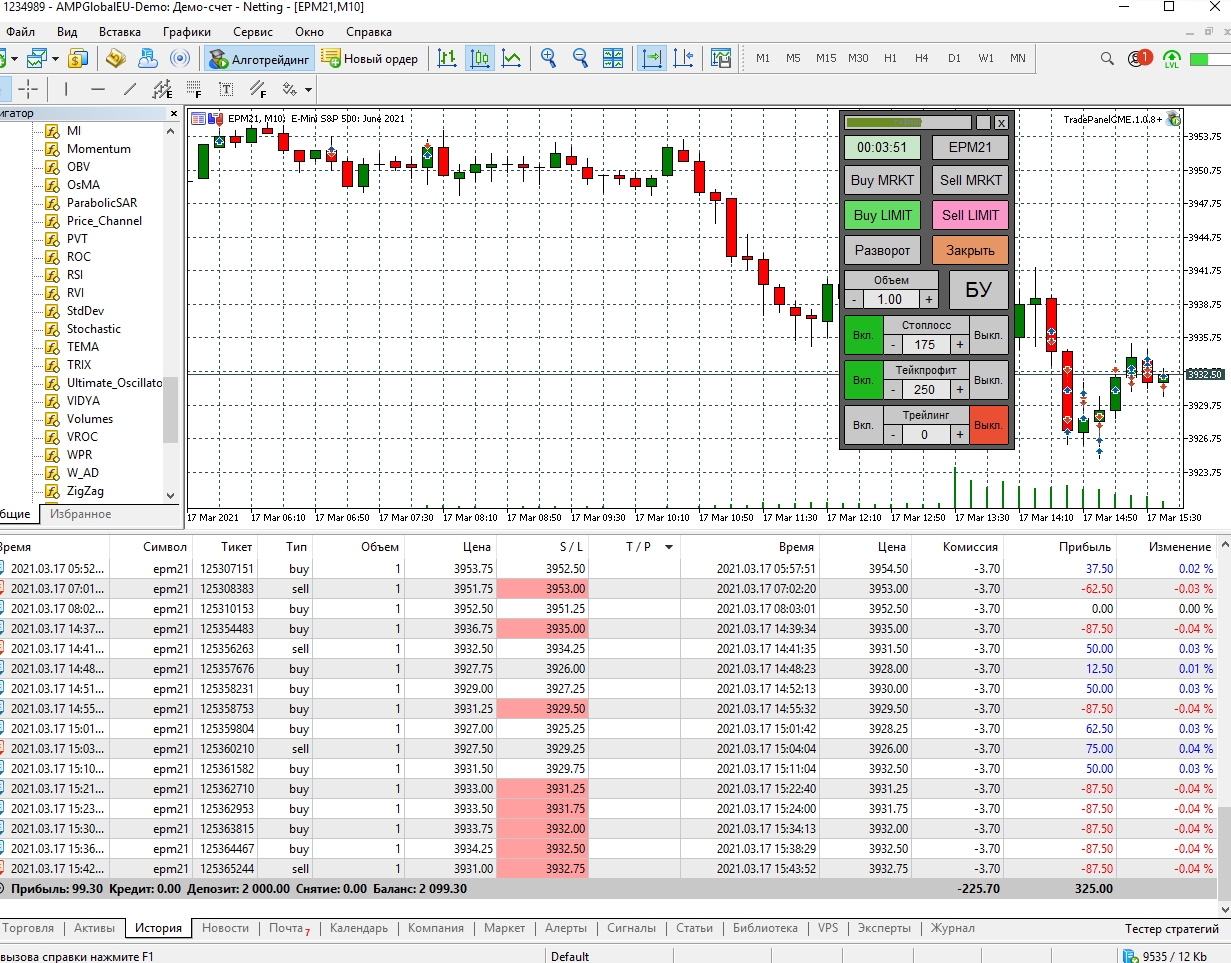Open the VPS cloud hosting icon
Screen dimensions: 1231x963
pos(148,59)
